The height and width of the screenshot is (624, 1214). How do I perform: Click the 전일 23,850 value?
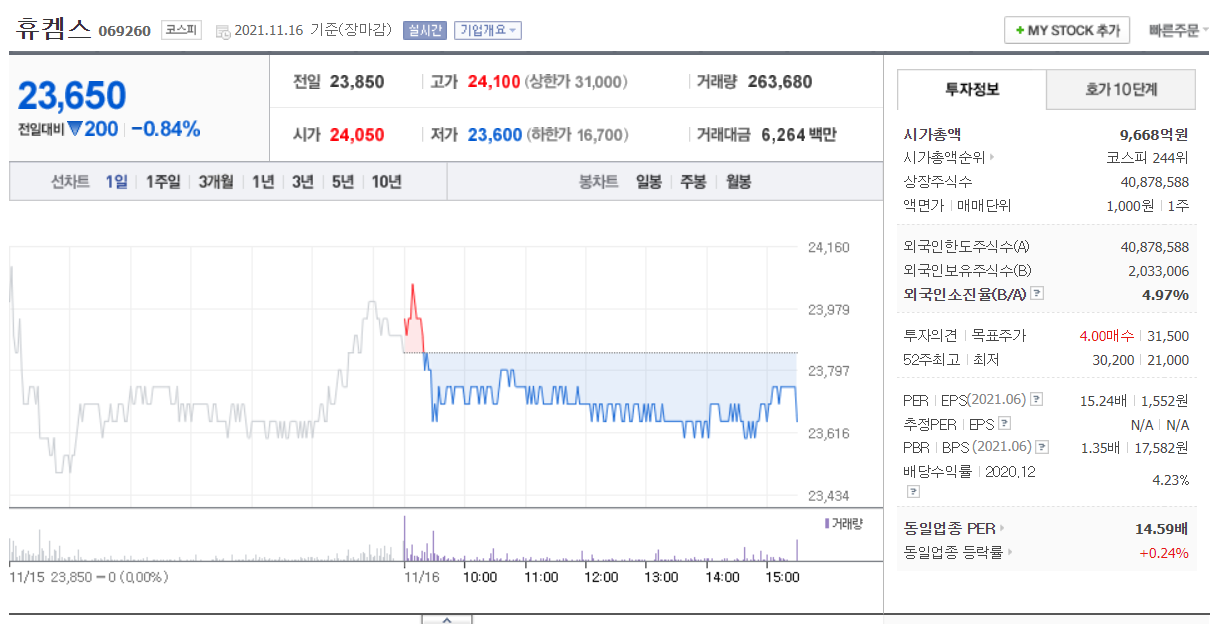pyautogui.click(x=356, y=82)
